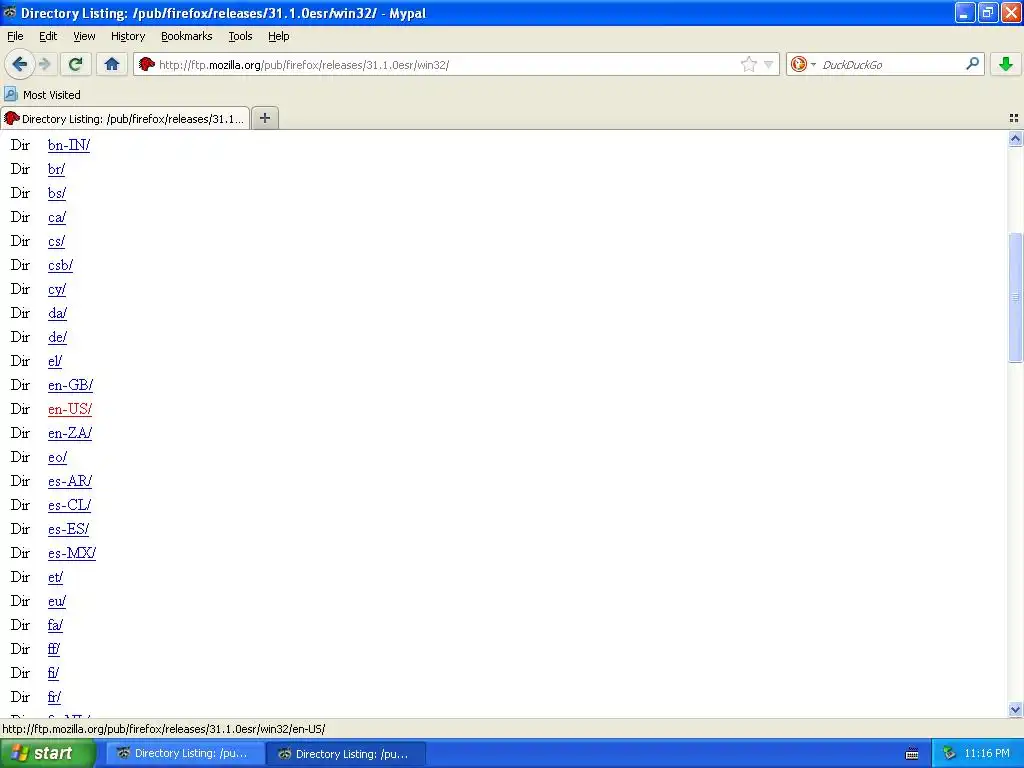Open the DuckDuckGo search engine selector
This screenshot has height=768, width=1024.
[803, 64]
